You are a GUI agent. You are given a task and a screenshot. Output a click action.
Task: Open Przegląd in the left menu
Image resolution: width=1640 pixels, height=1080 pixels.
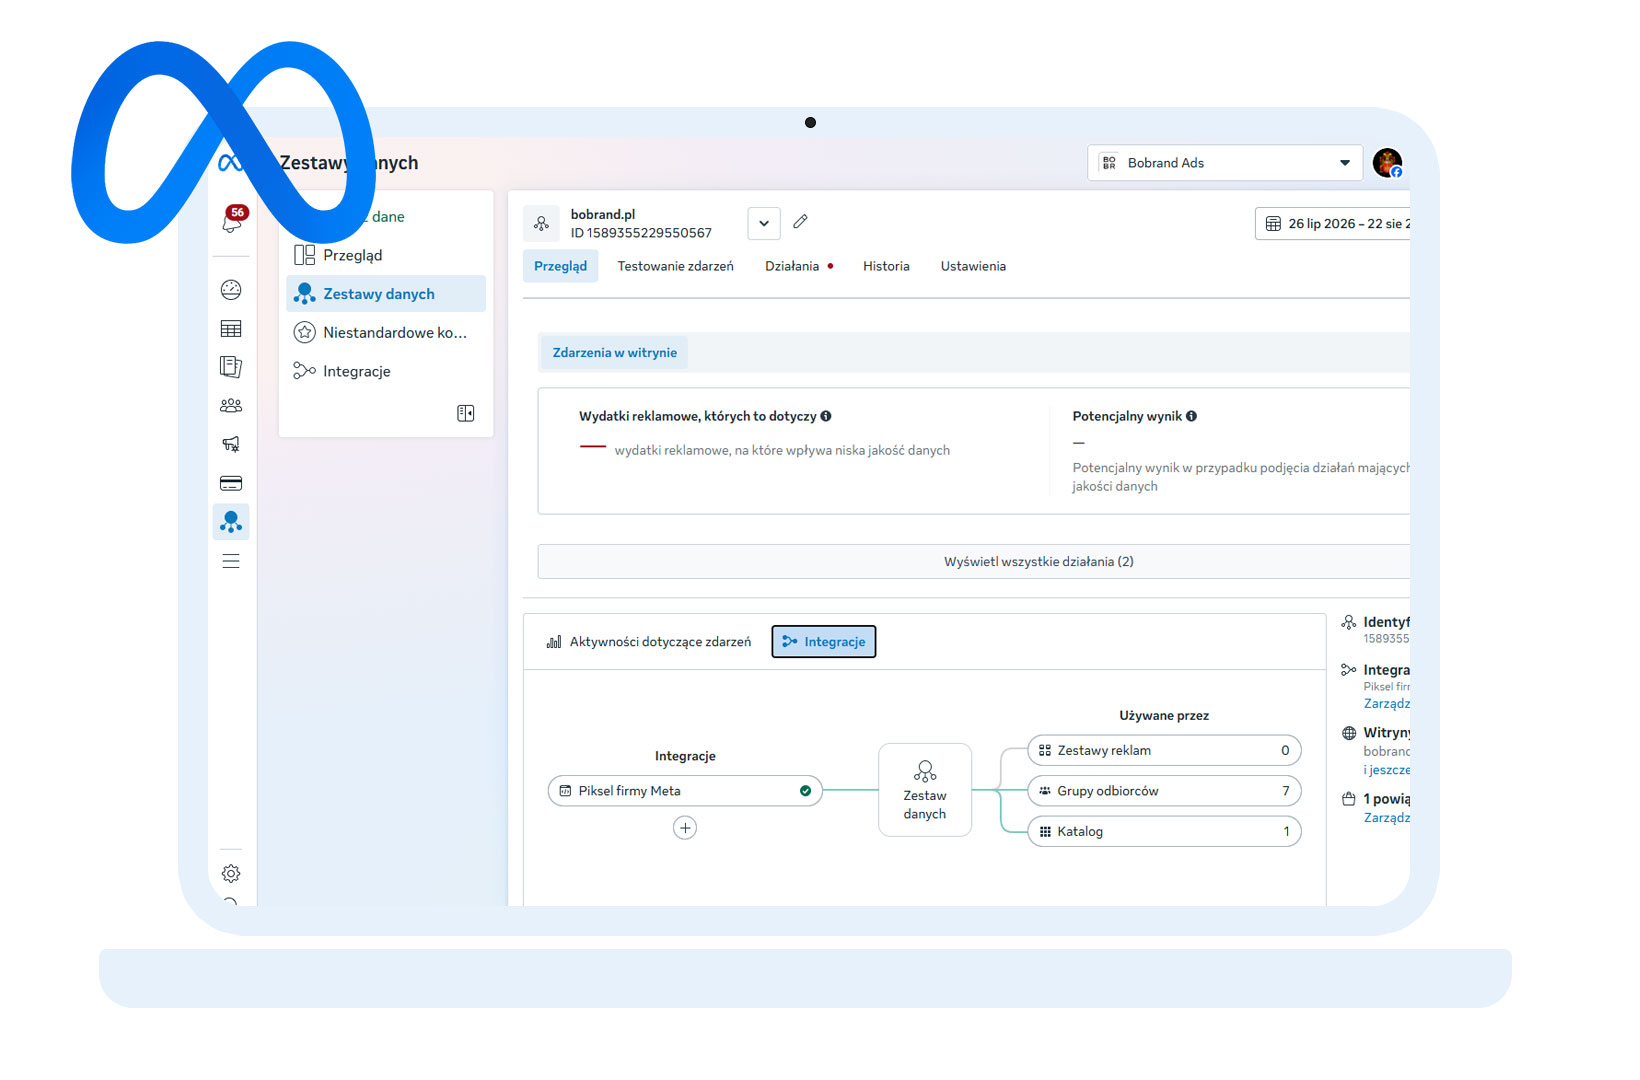point(386,255)
